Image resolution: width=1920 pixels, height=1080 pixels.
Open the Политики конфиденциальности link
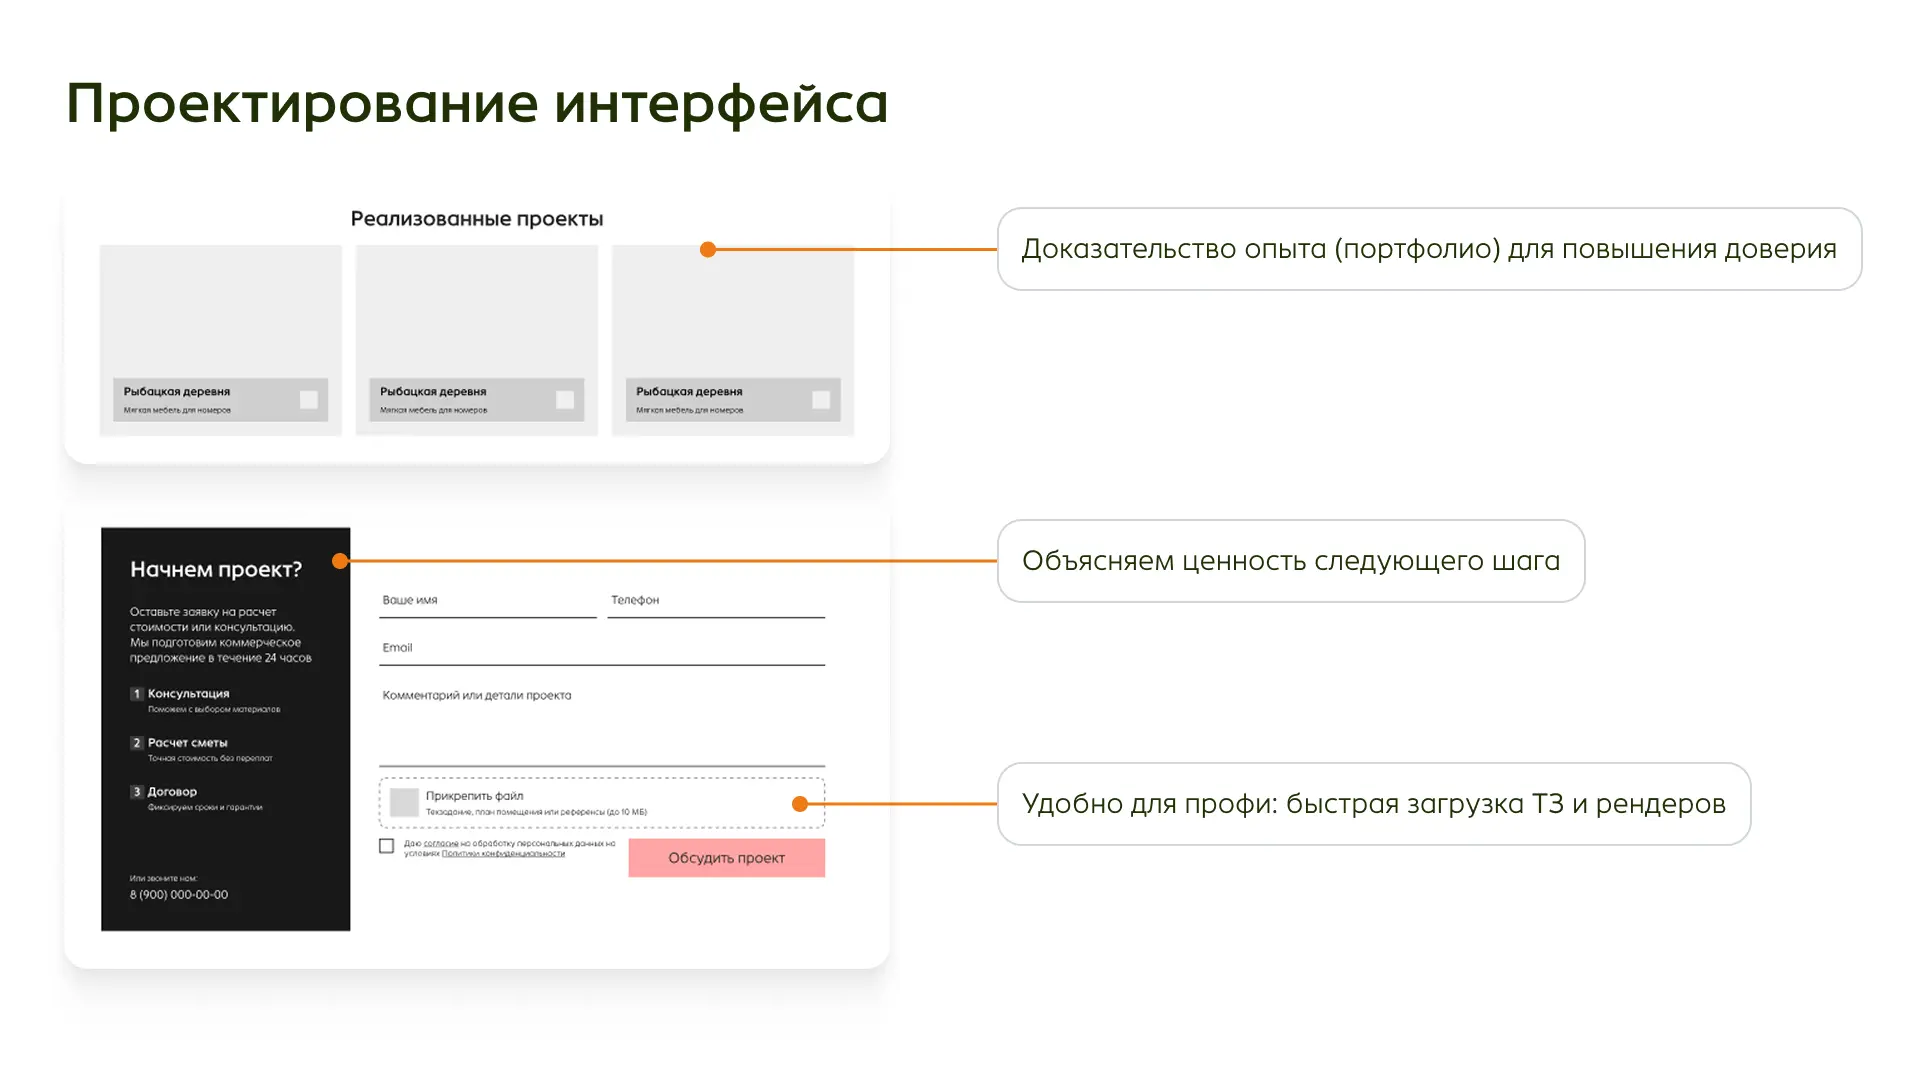click(x=503, y=854)
